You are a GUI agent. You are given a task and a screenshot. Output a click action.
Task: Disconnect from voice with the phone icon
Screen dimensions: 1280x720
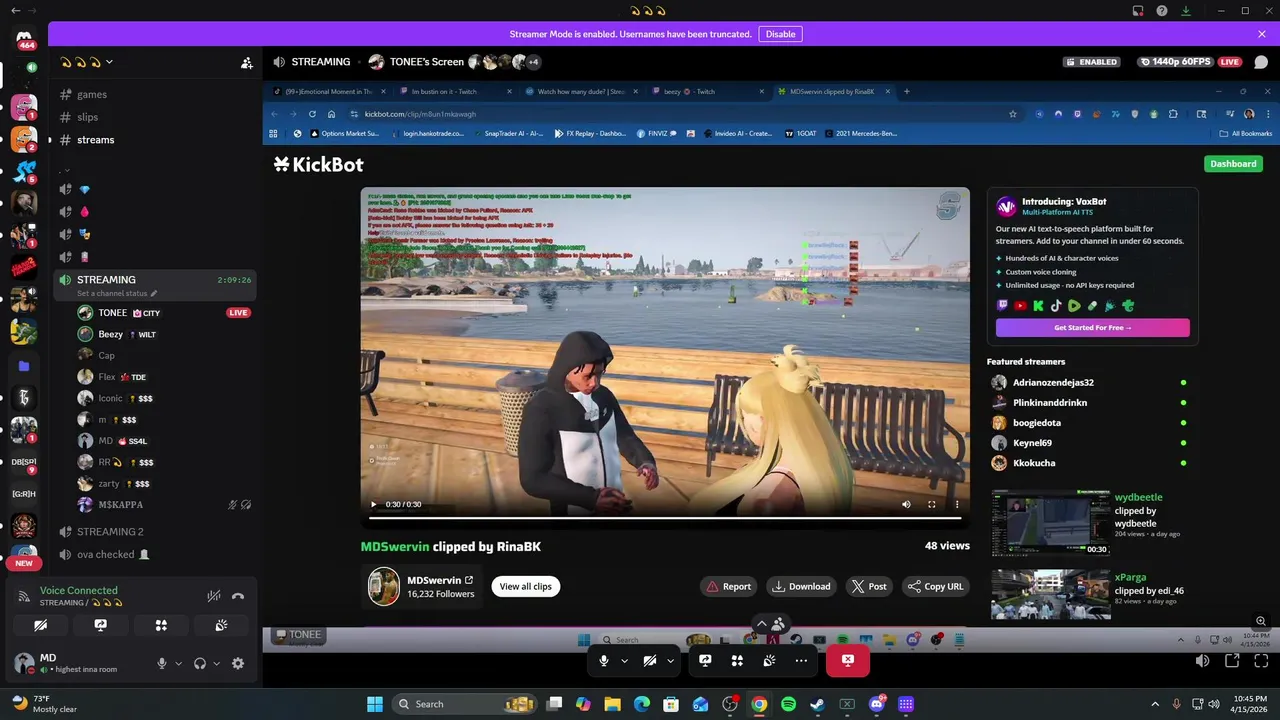238,596
